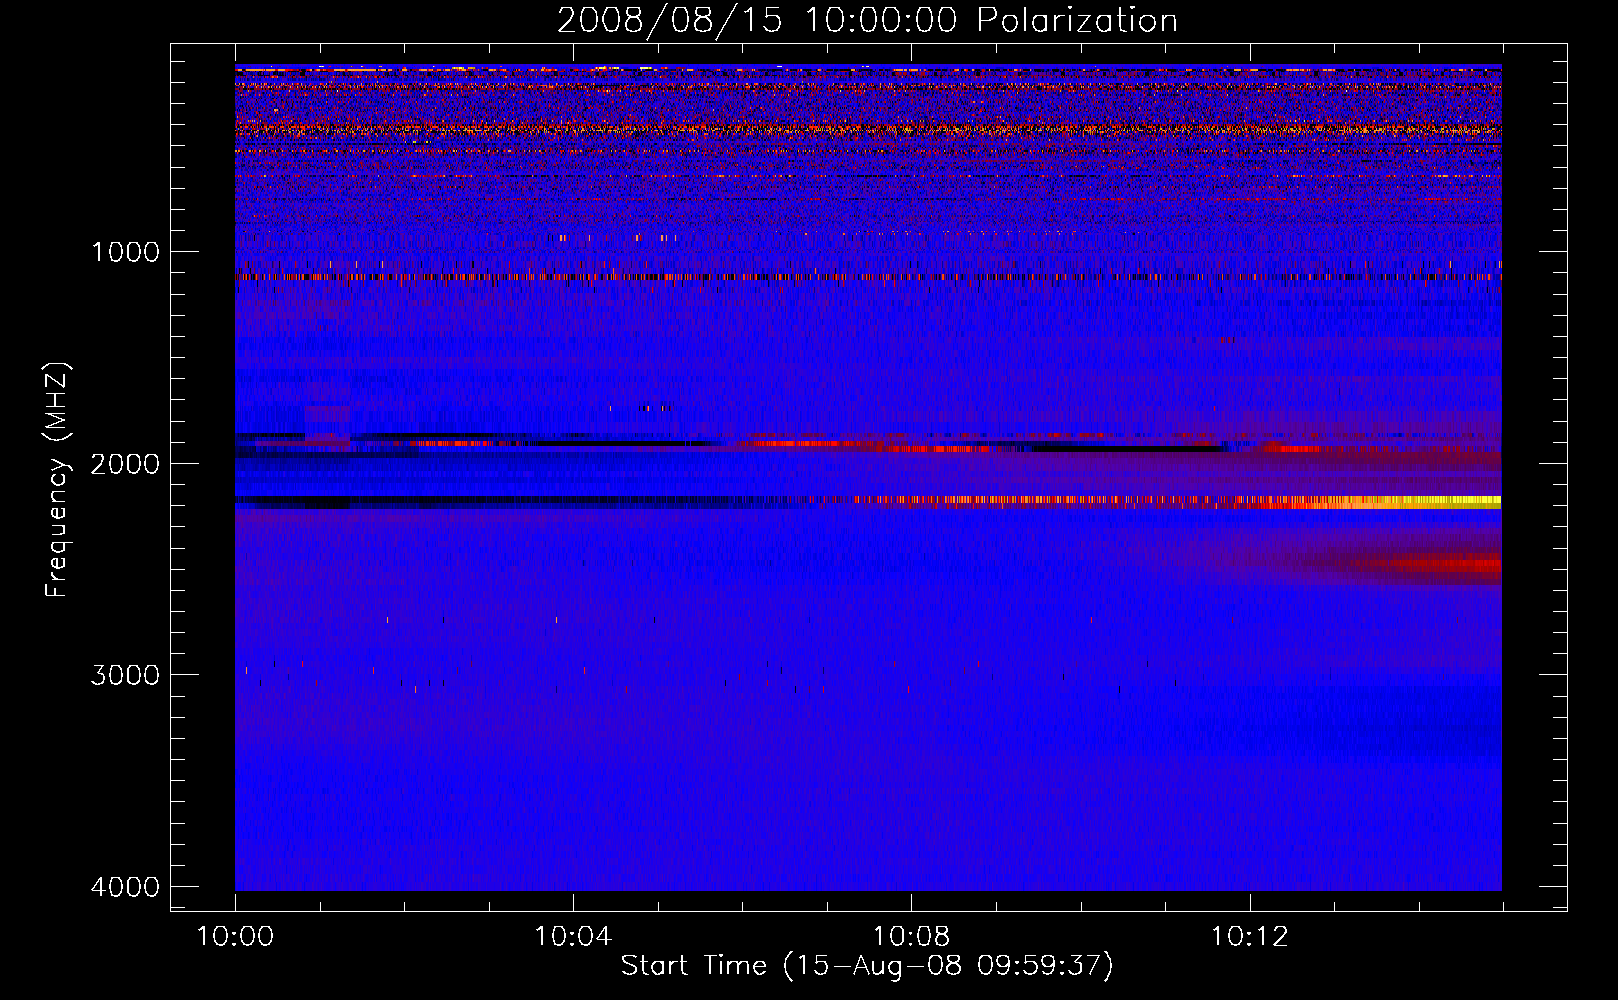Click the 10:04 time tick label

tap(573, 937)
